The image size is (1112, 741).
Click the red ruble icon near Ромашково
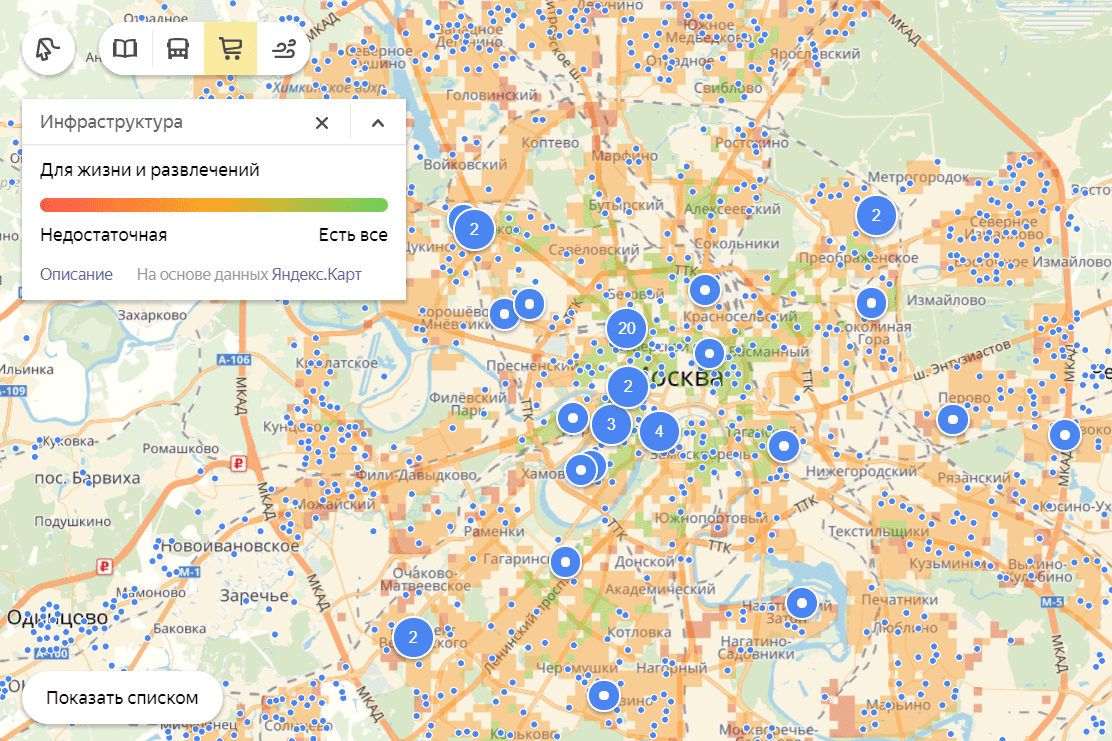[x=238, y=463]
